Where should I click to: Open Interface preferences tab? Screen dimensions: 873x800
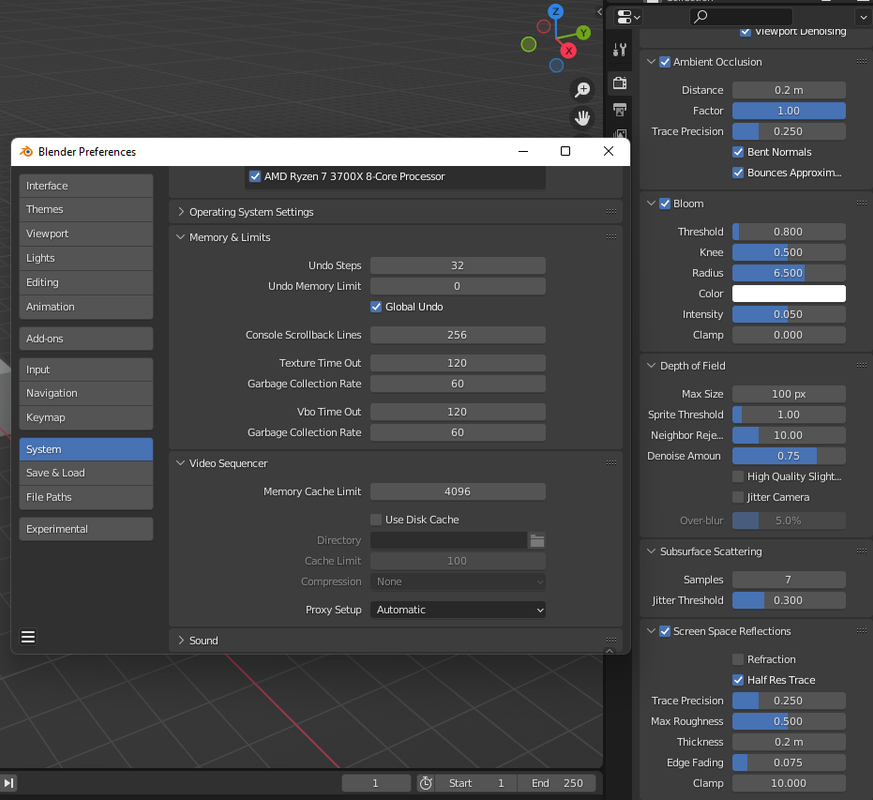[x=86, y=185]
